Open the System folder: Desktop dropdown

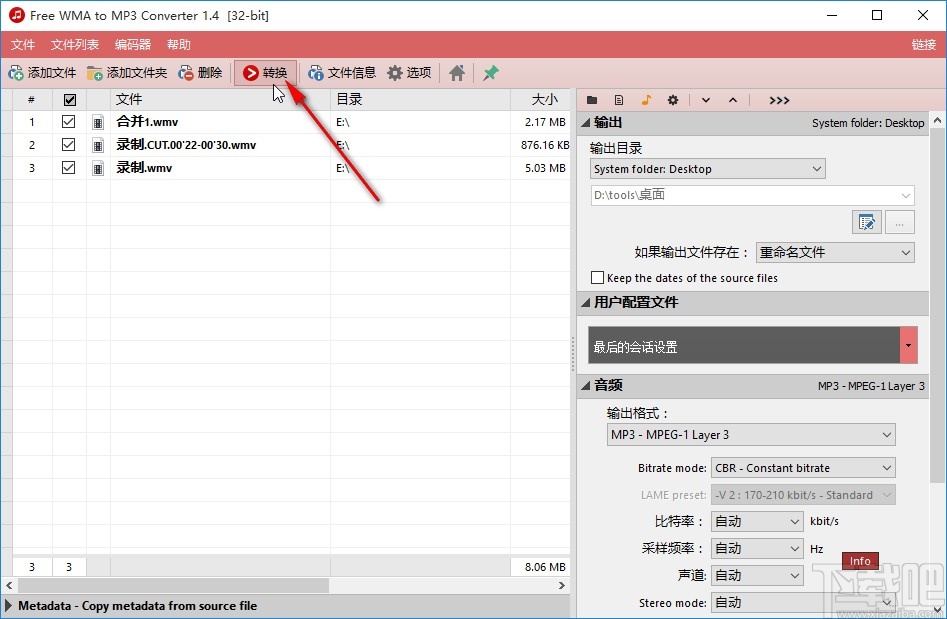coord(707,168)
